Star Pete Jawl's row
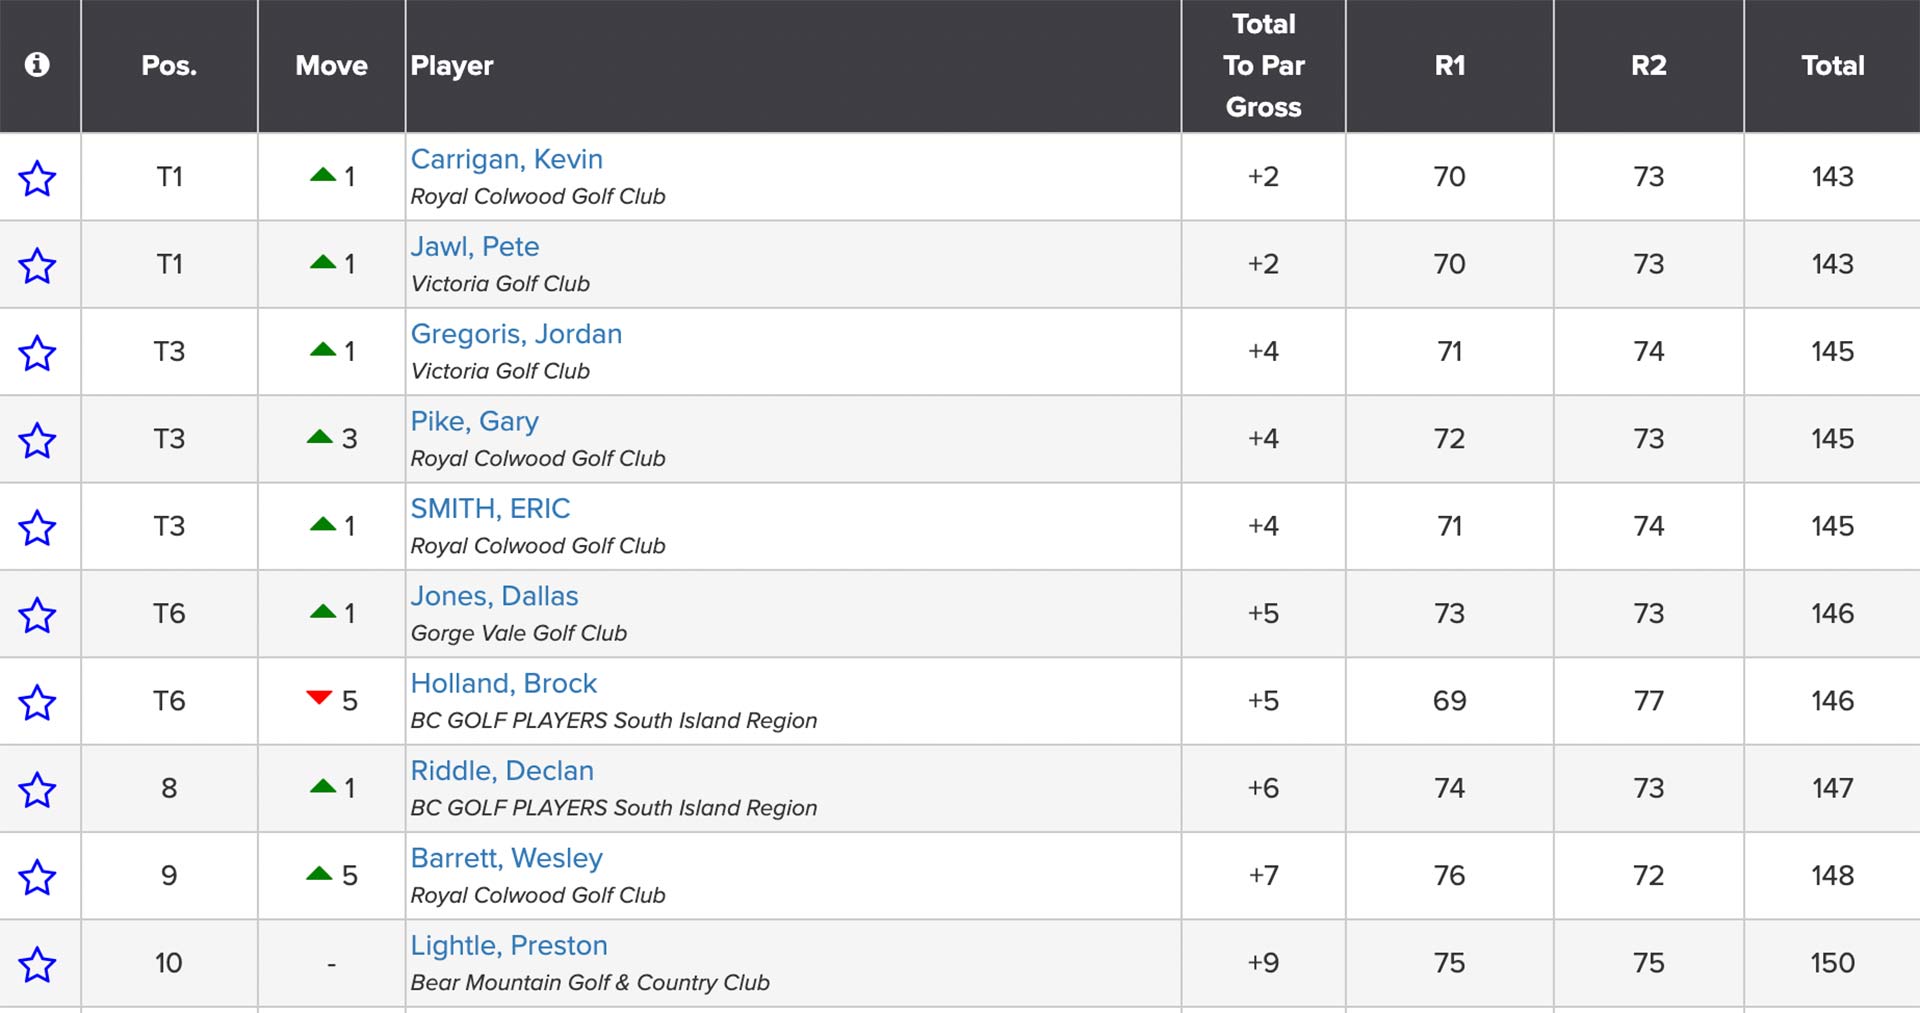The image size is (1920, 1013). (38, 266)
